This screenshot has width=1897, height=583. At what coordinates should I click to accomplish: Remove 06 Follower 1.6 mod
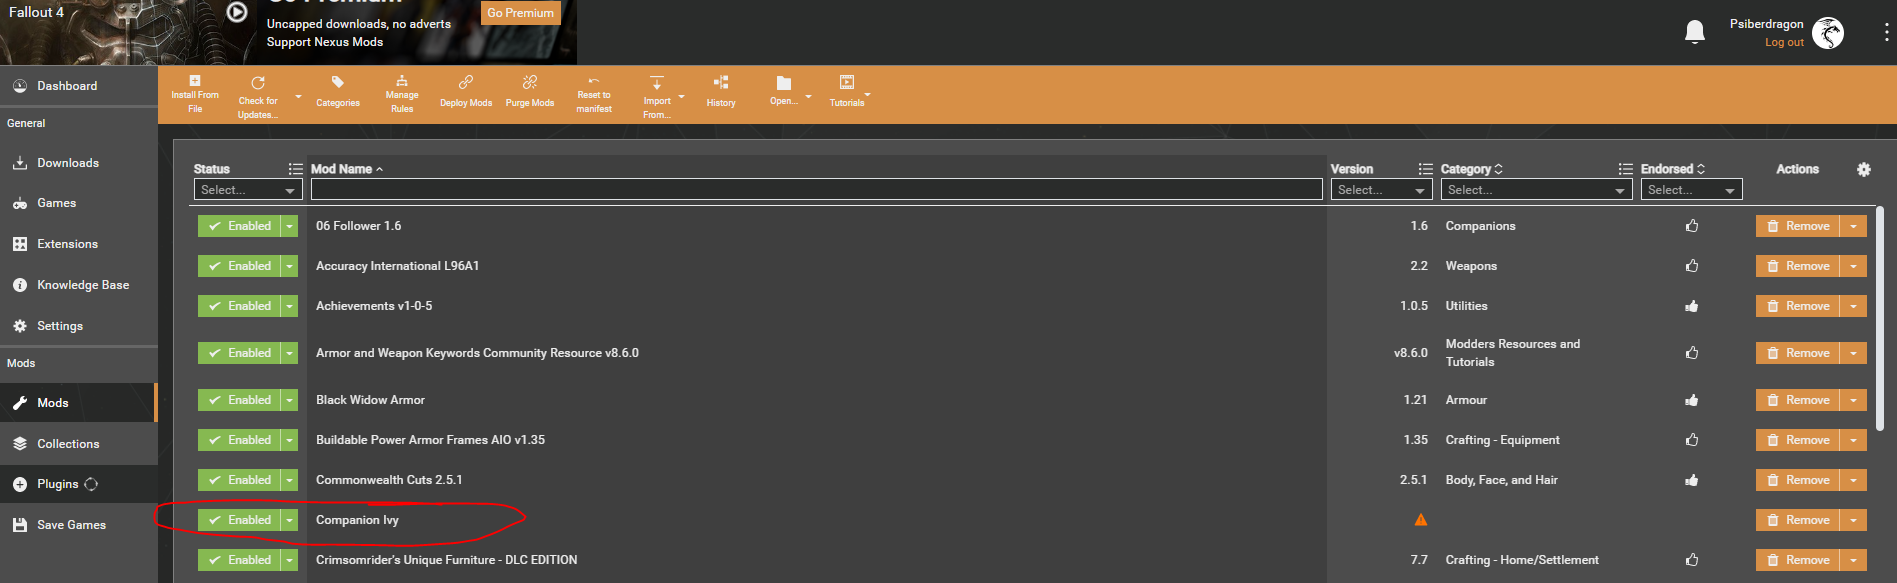point(1798,226)
